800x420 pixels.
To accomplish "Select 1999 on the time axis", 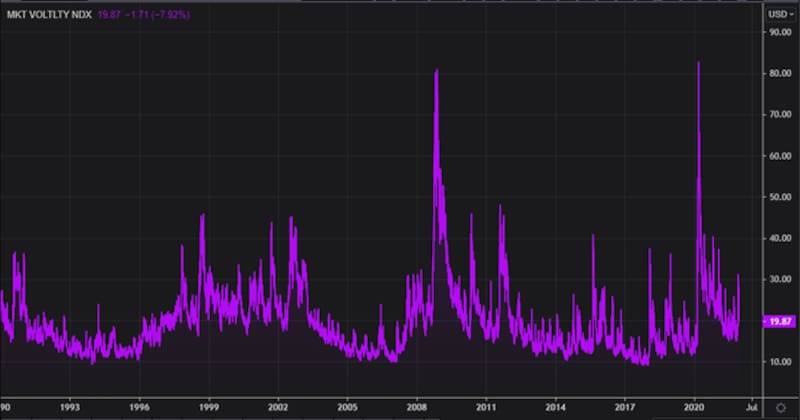I will pyautogui.click(x=208, y=407).
